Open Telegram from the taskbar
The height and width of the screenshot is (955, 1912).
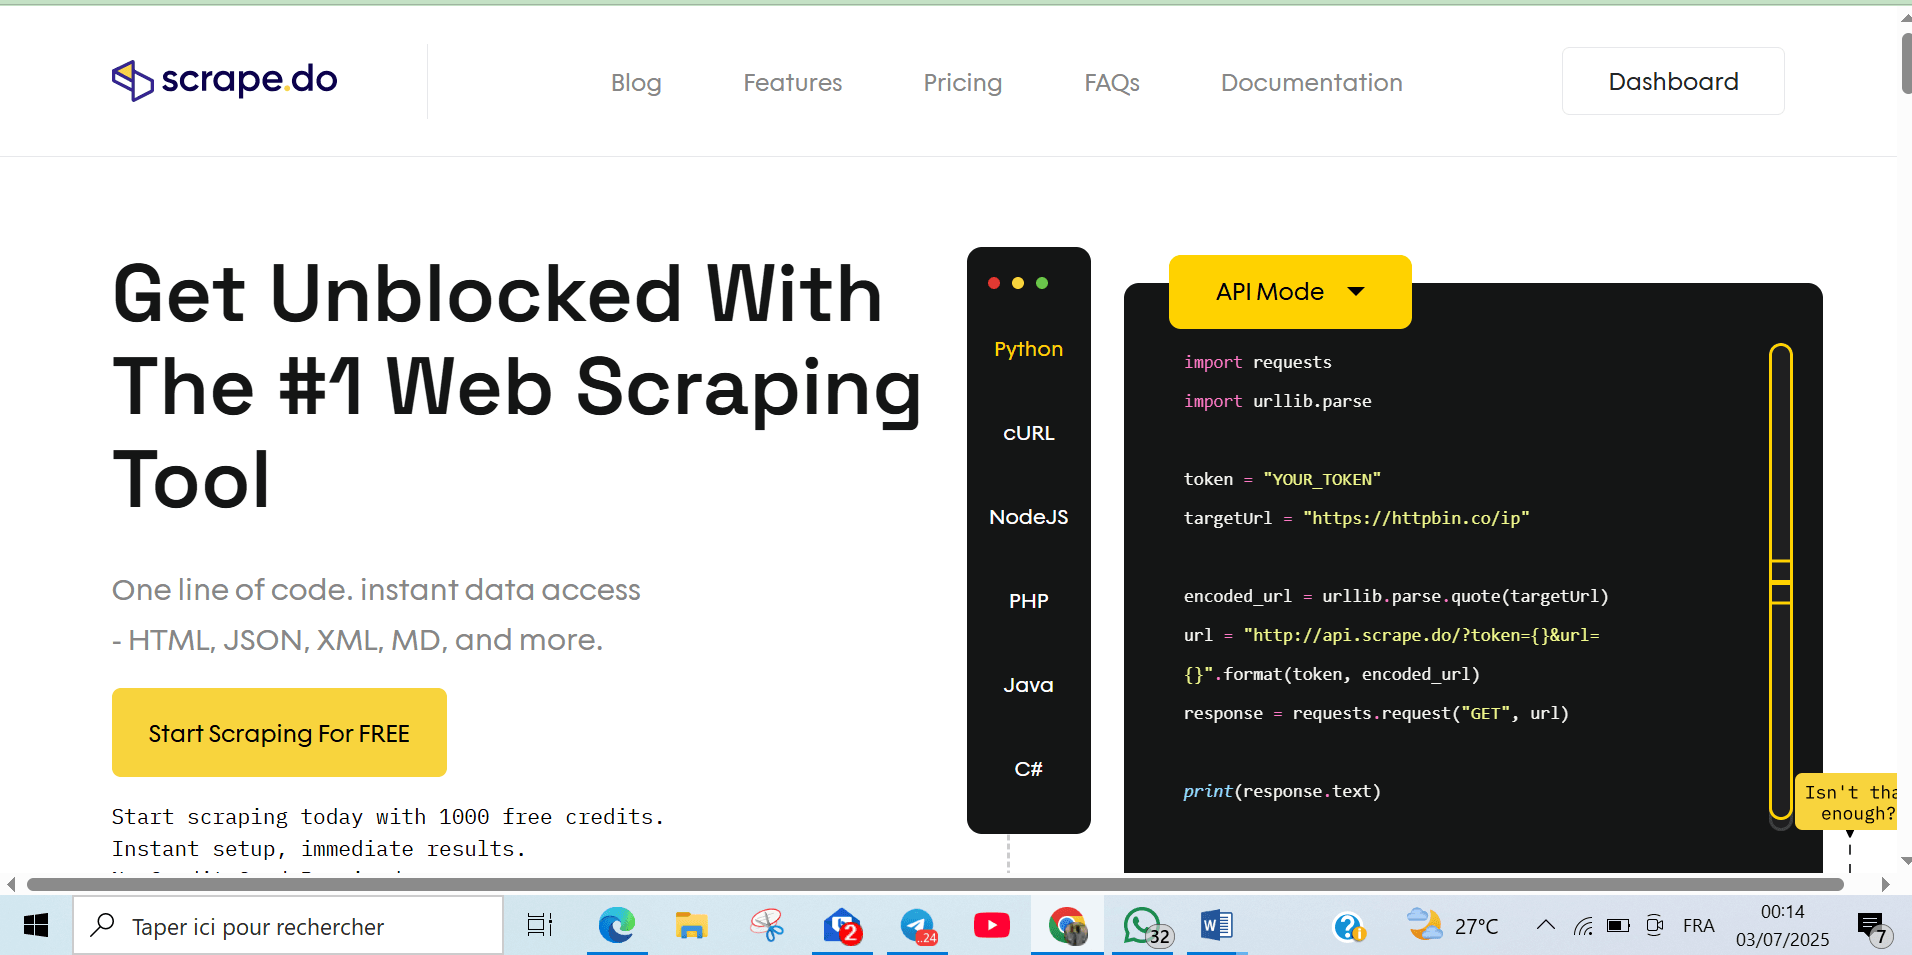click(x=917, y=926)
